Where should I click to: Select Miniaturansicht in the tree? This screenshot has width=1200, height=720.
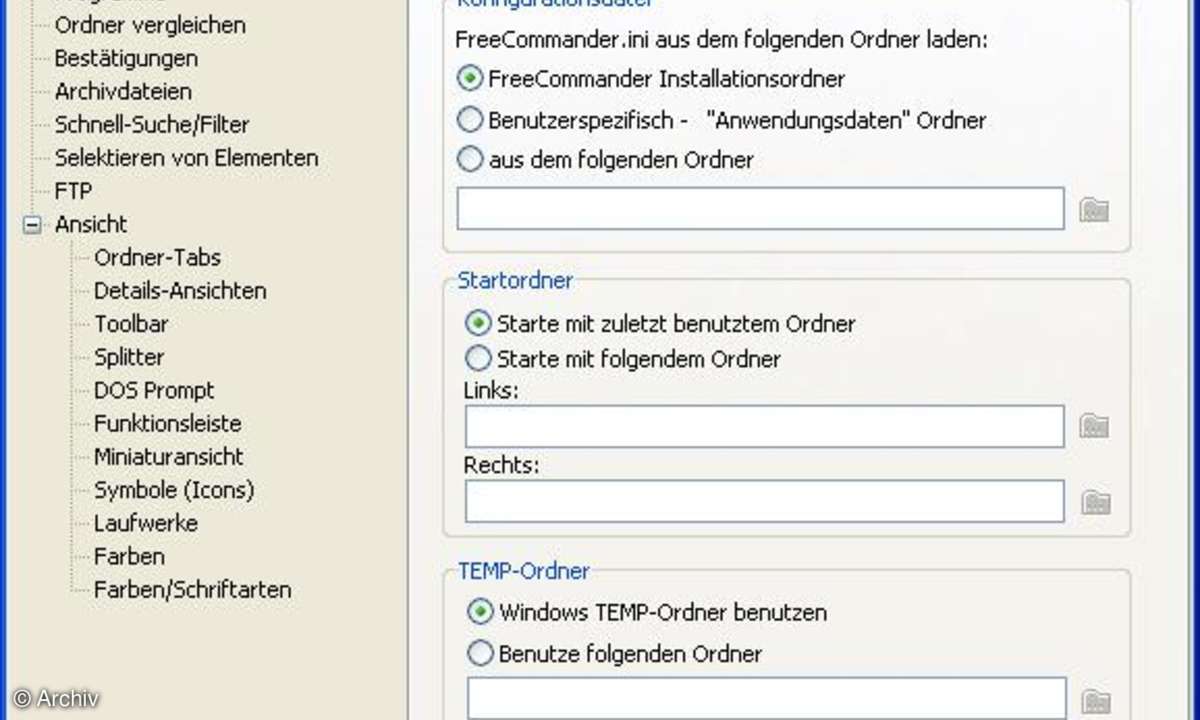[168, 456]
